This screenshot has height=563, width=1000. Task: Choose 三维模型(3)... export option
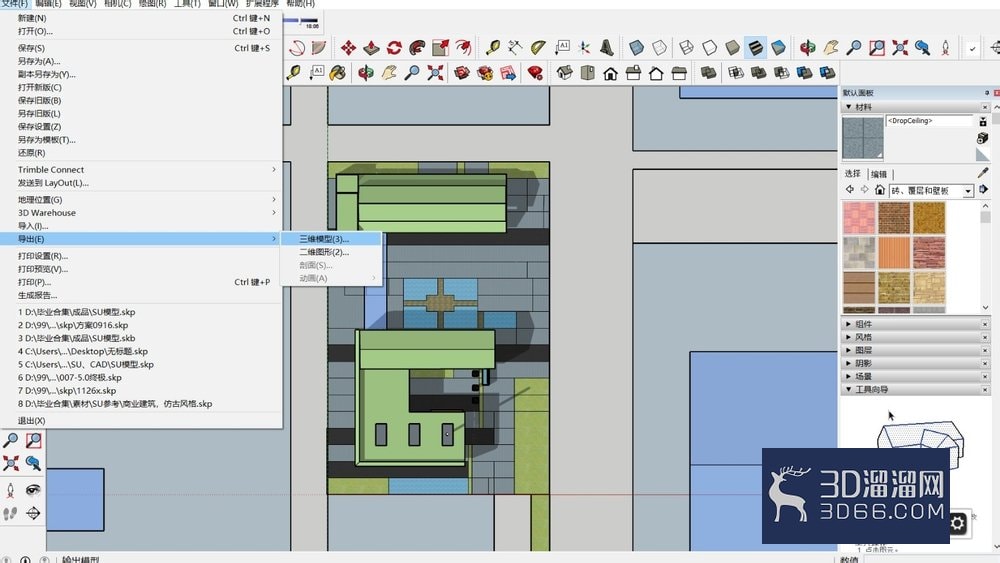(x=332, y=239)
